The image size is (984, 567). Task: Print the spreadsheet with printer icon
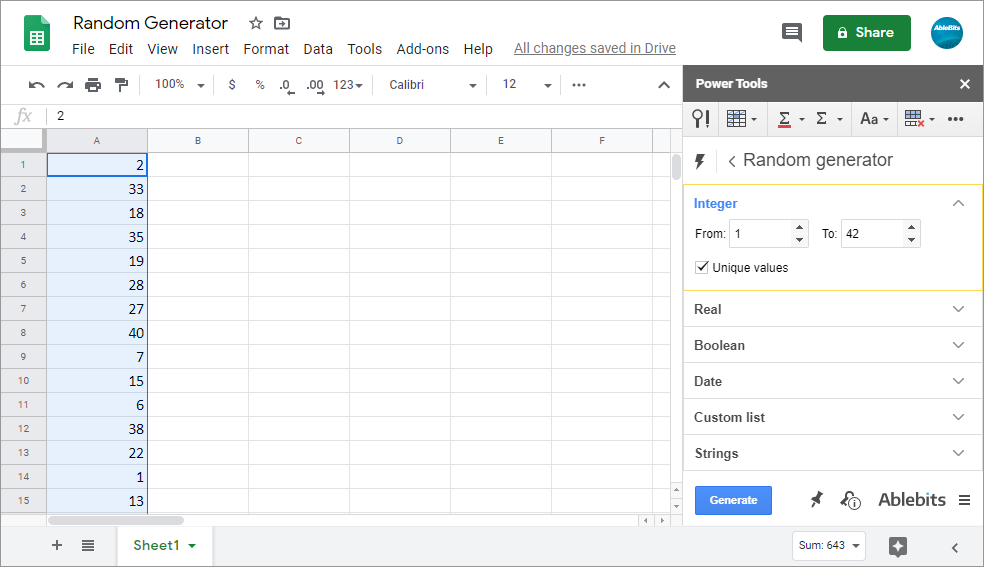tap(93, 85)
